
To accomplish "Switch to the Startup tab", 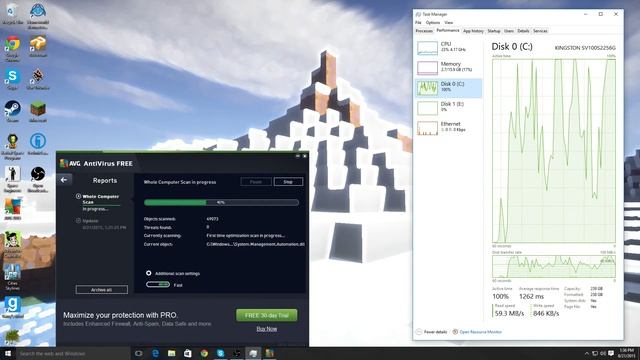I will [x=493, y=31].
